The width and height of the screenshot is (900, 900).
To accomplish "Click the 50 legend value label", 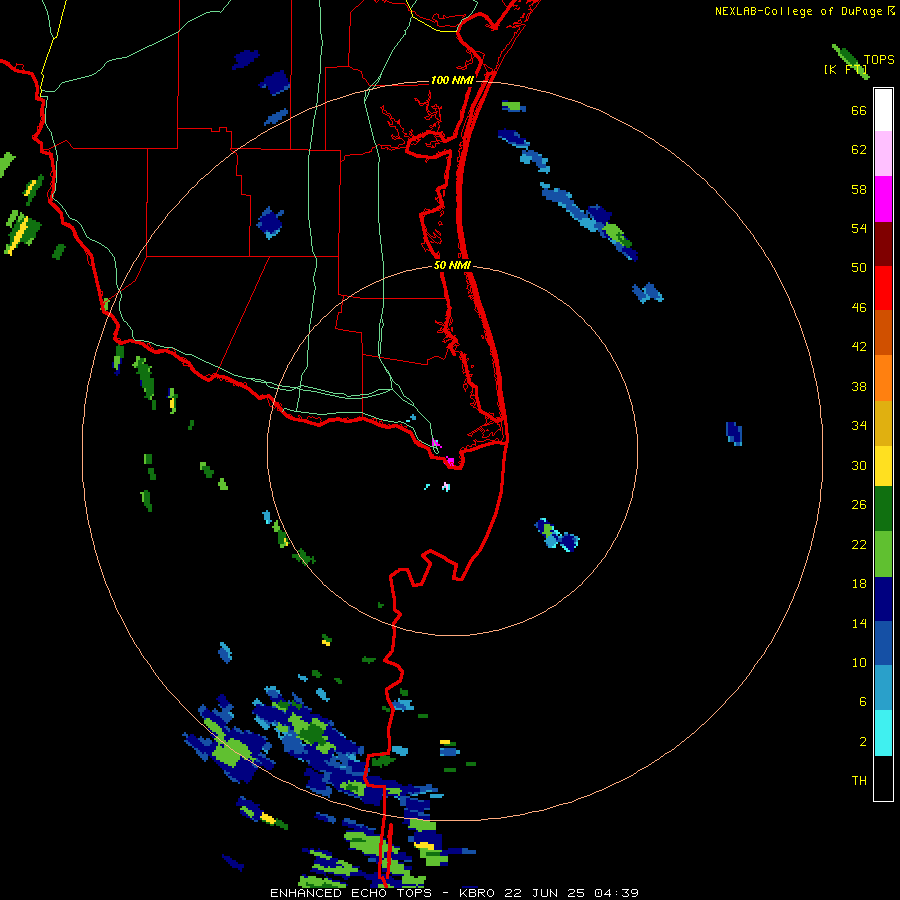I will coord(859,267).
